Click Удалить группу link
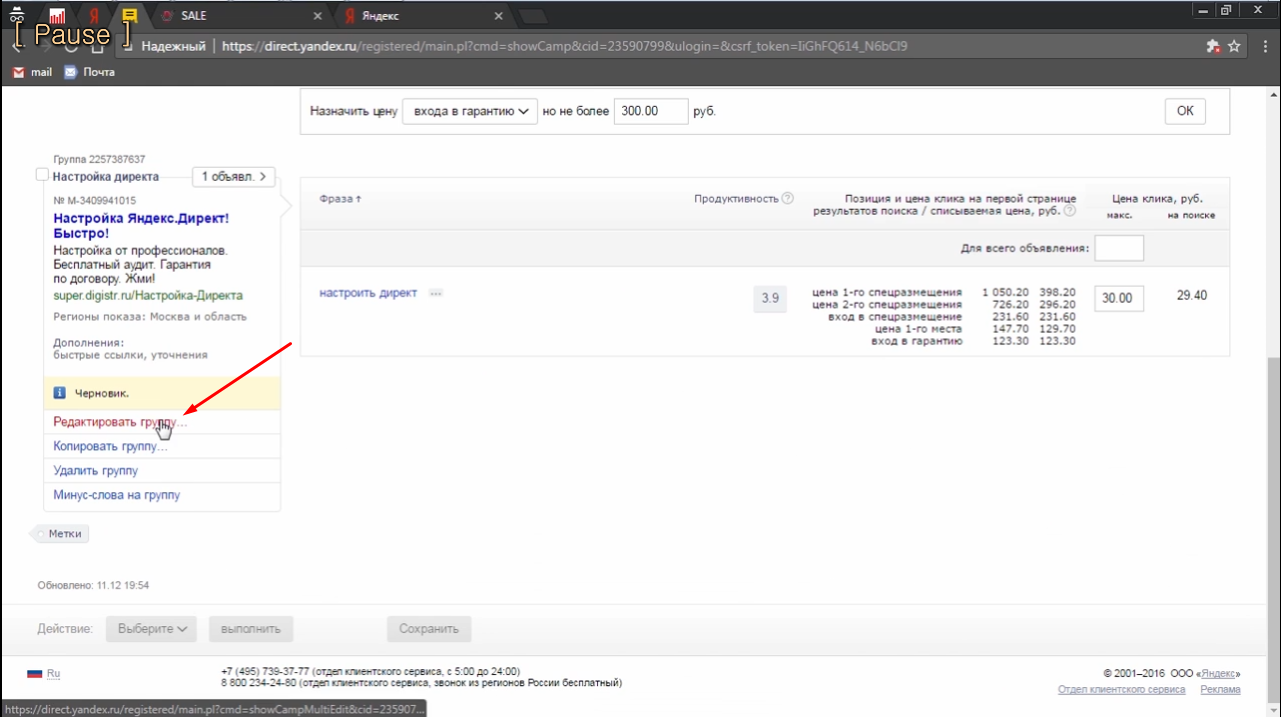This screenshot has width=1281, height=717. tap(96, 470)
